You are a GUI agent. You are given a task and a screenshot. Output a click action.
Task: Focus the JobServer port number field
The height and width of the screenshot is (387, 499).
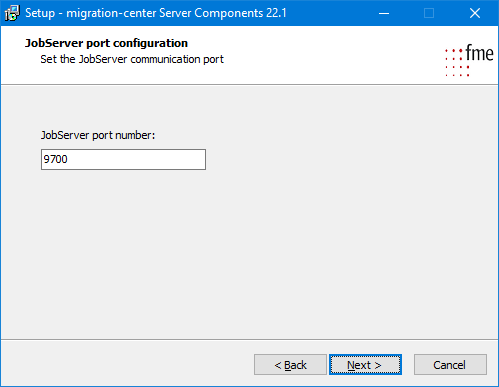(x=123, y=159)
